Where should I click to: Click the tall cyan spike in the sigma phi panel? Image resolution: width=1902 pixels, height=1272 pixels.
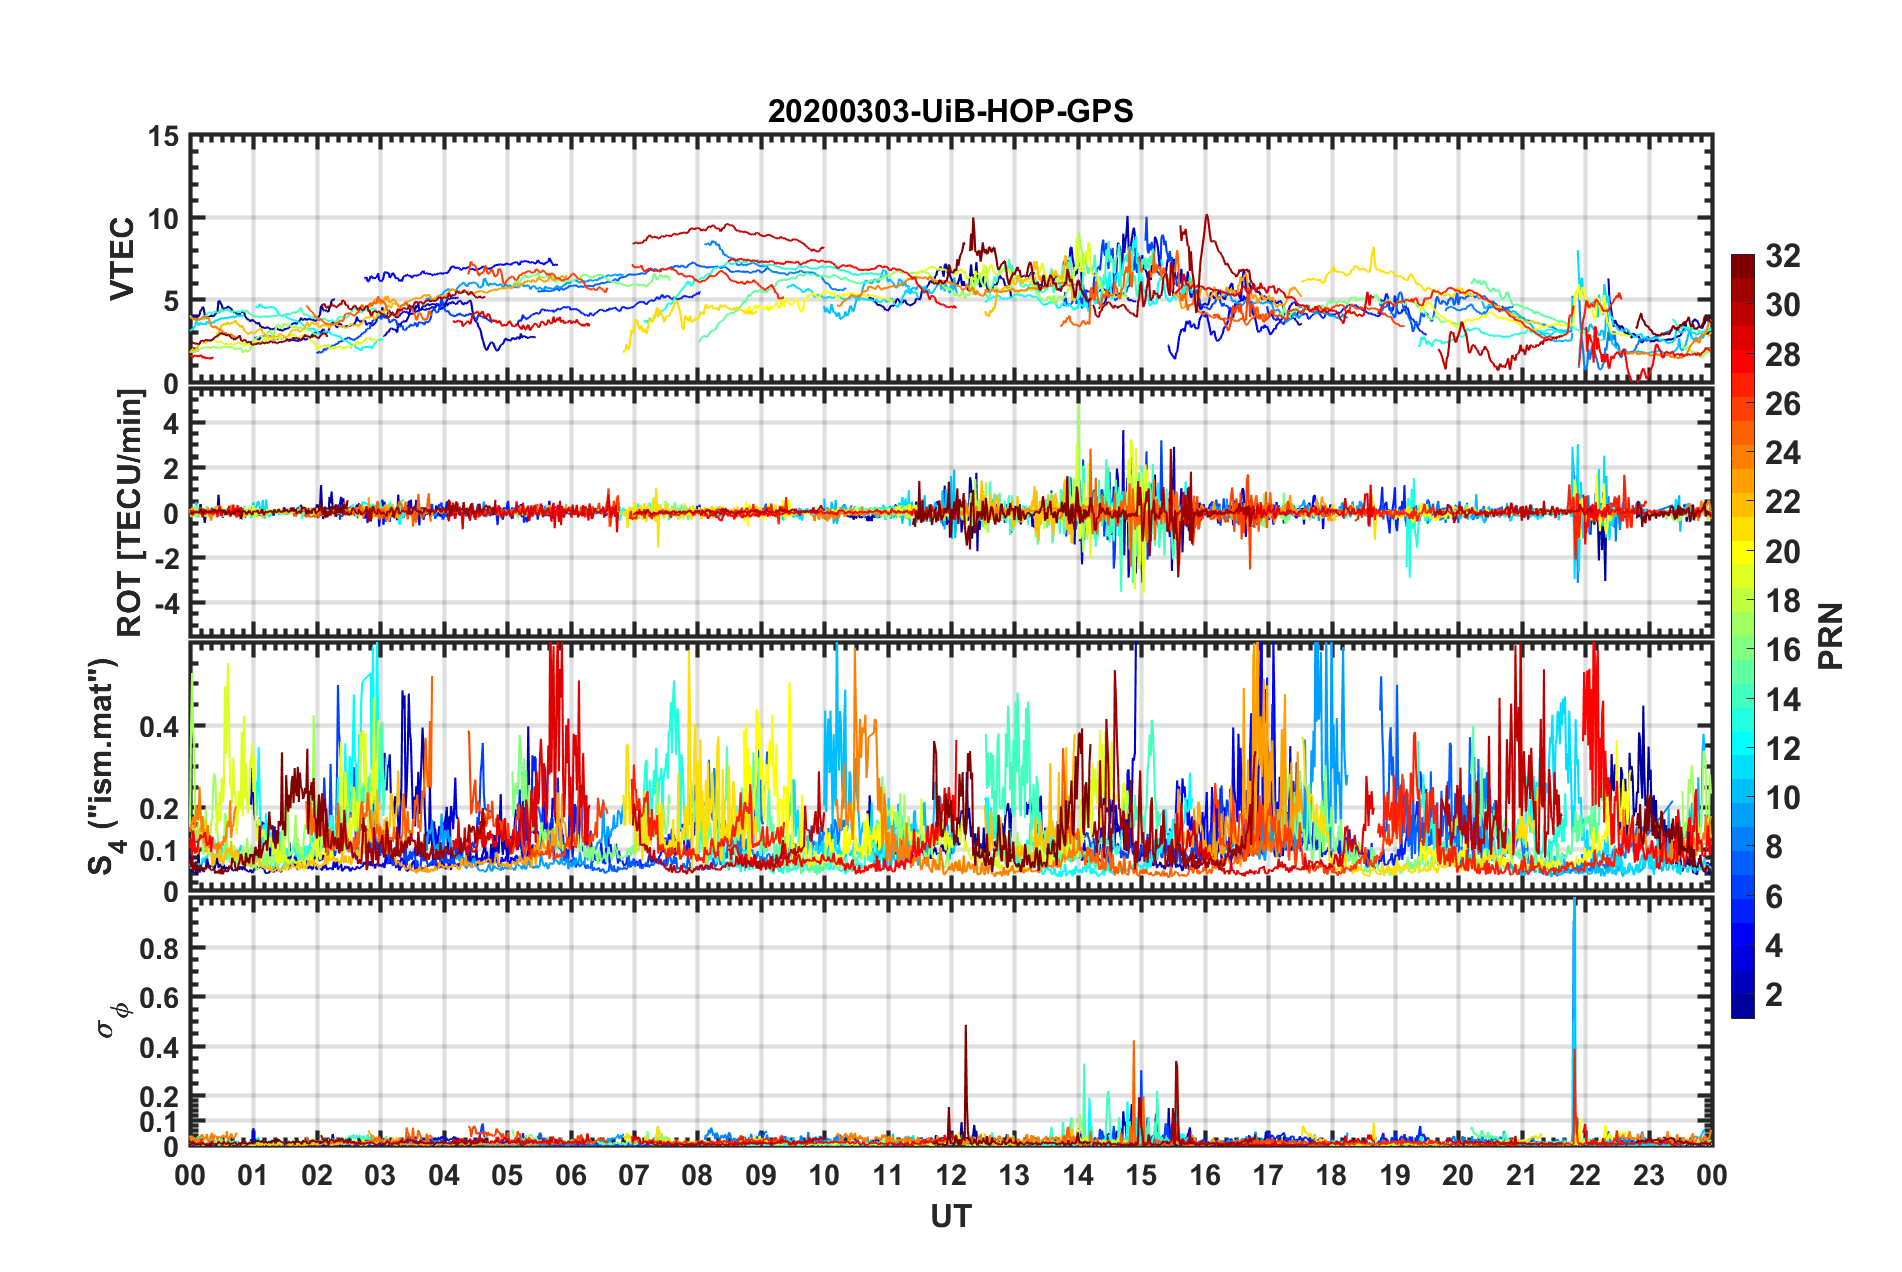tap(1574, 960)
